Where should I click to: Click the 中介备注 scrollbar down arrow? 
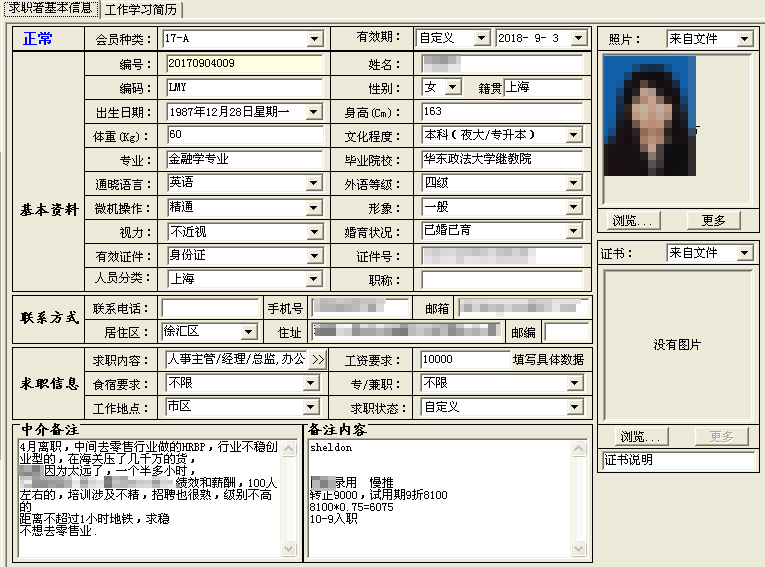pos(289,549)
